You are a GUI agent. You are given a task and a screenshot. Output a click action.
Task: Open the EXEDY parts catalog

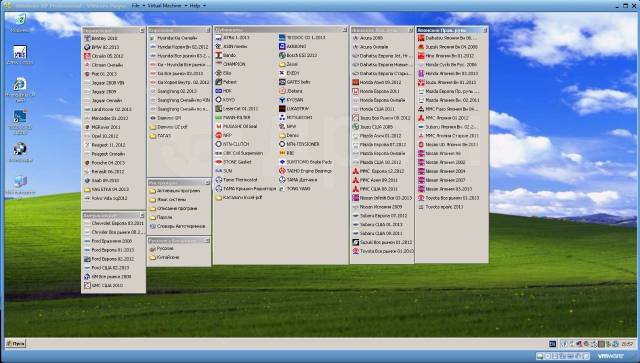click(x=289, y=73)
